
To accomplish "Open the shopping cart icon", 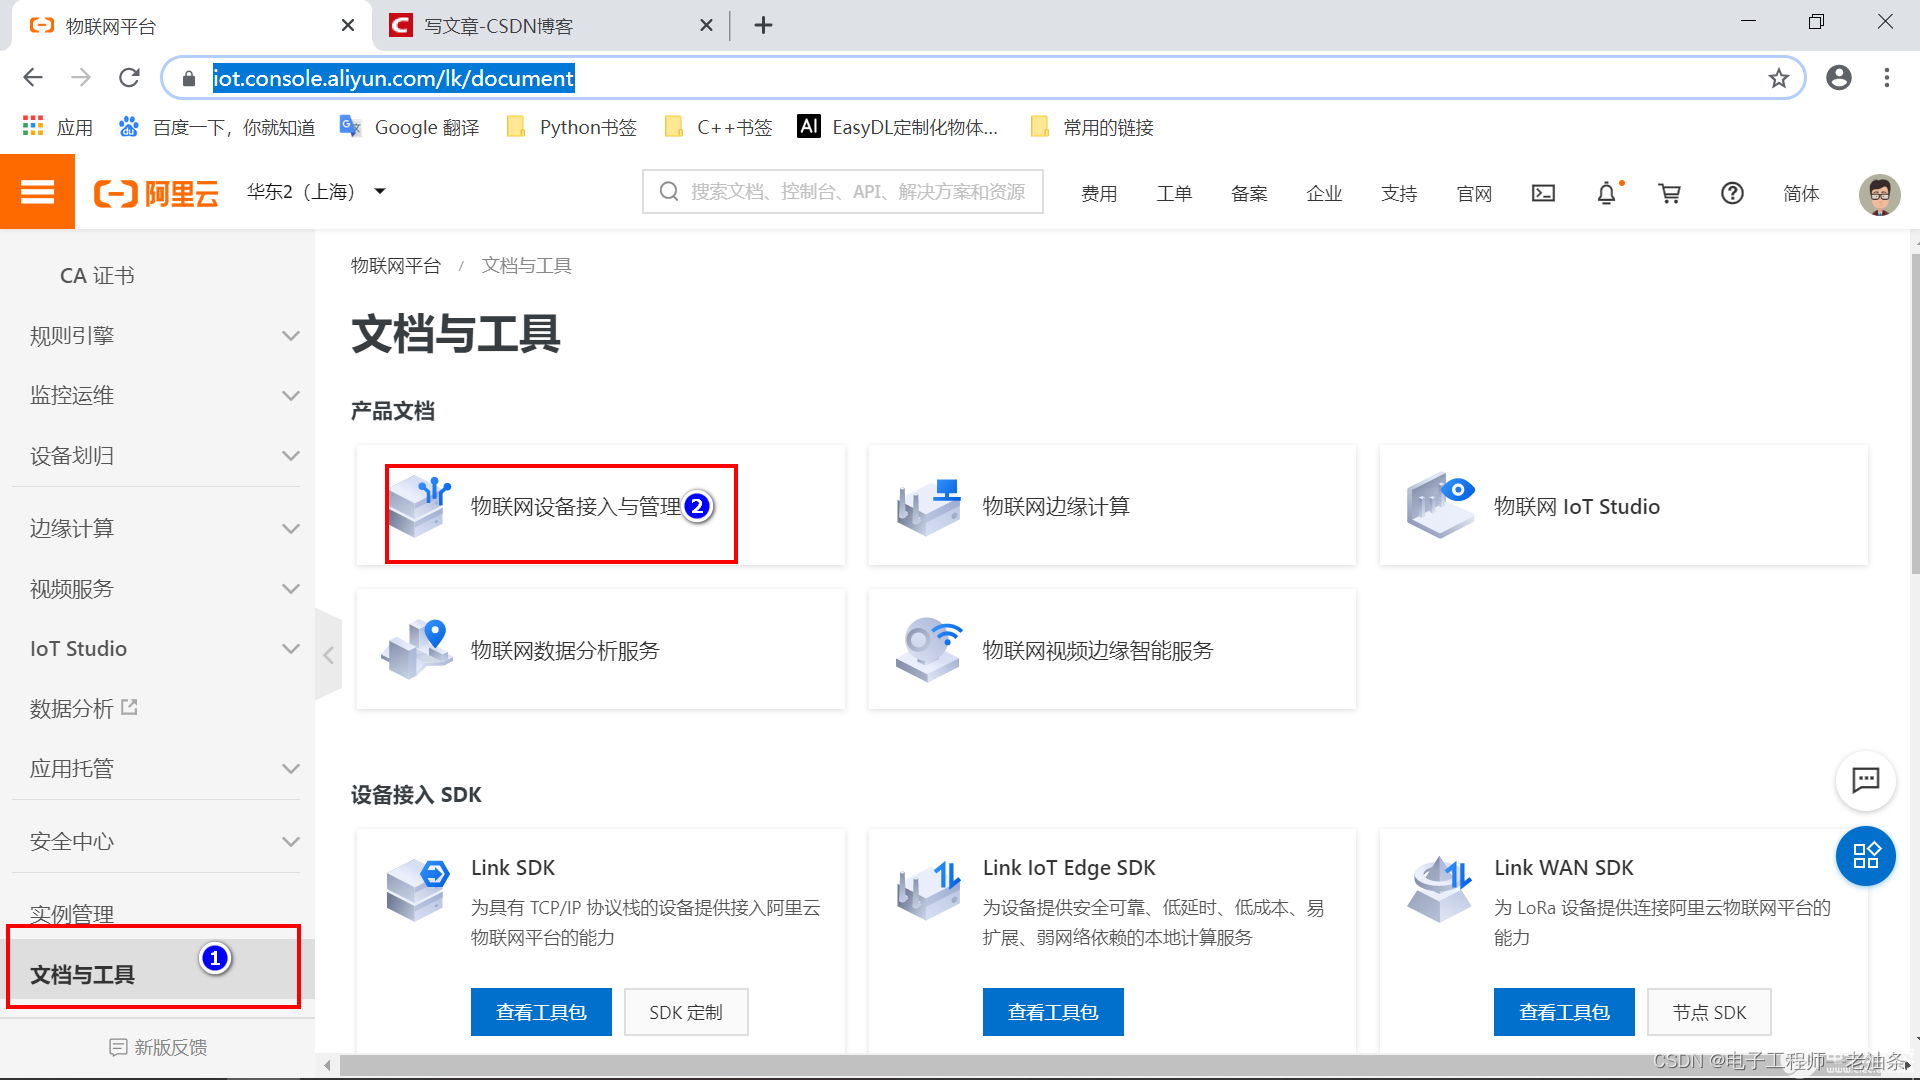I will 1669,193.
